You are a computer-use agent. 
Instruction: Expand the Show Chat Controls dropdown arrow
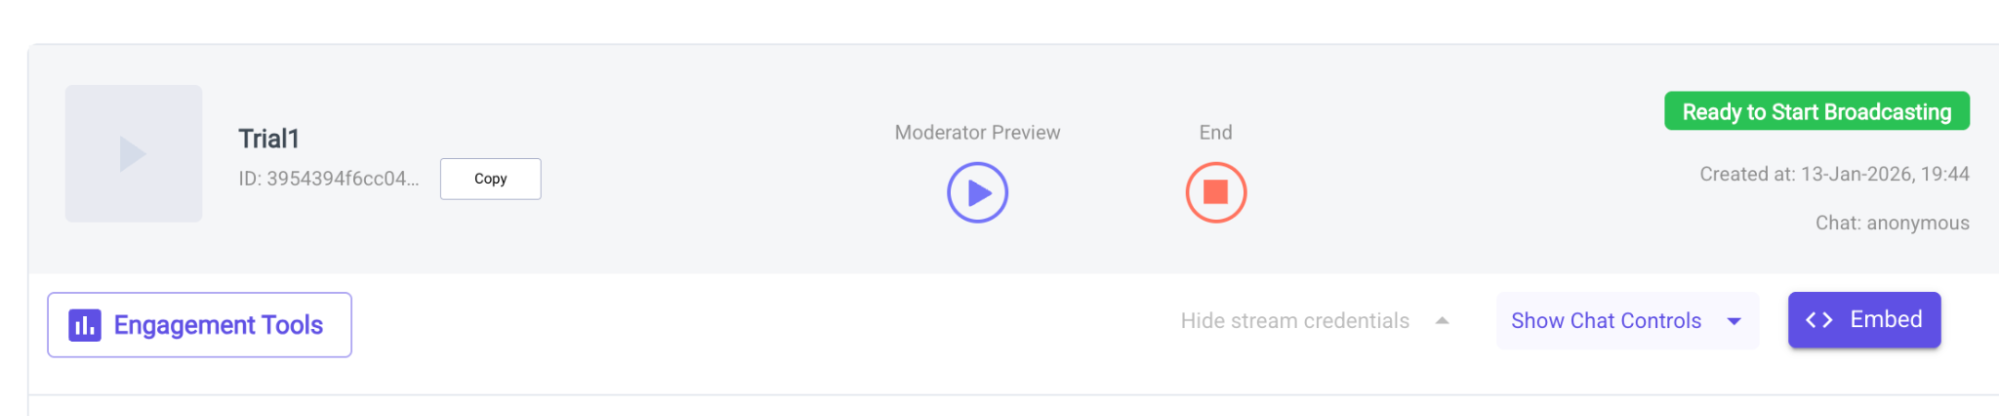tap(1734, 321)
